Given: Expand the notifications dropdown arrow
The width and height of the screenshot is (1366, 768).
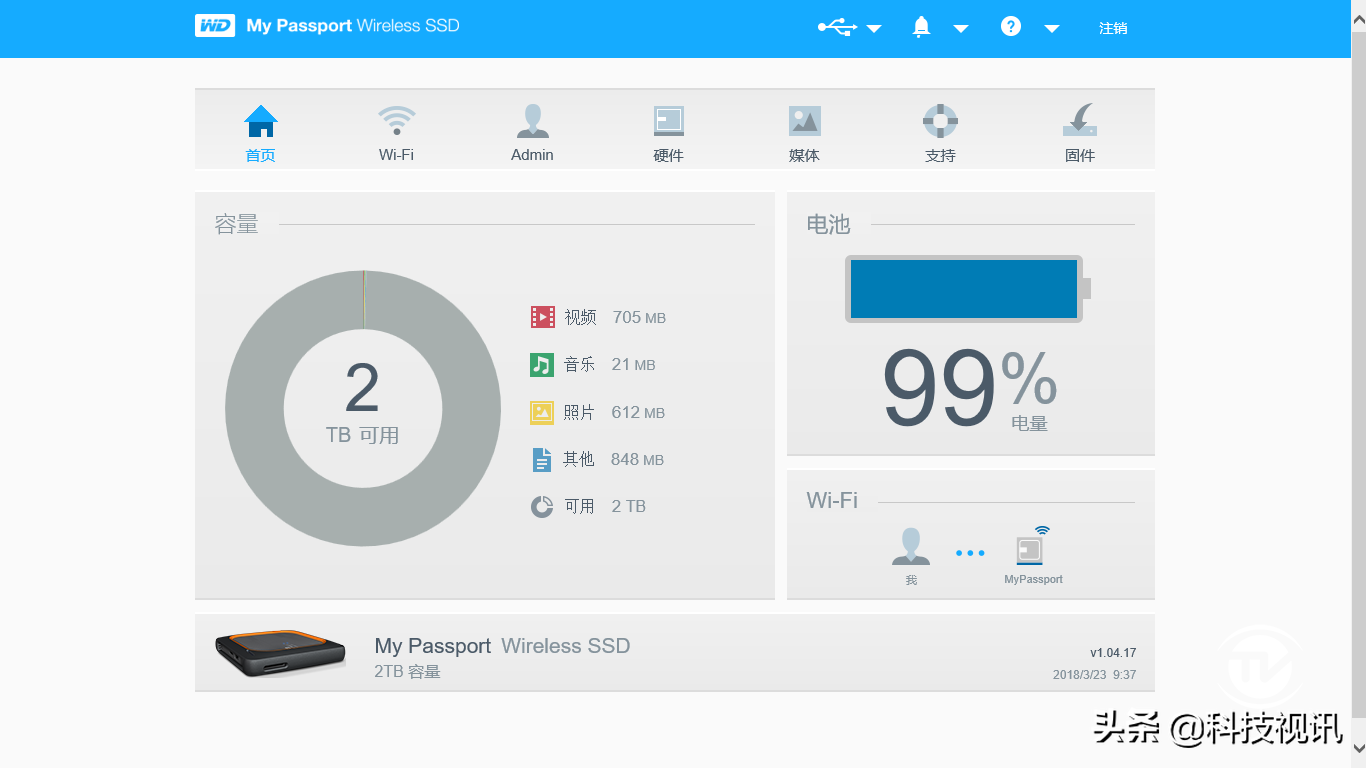Looking at the screenshot, I should tap(961, 29).
